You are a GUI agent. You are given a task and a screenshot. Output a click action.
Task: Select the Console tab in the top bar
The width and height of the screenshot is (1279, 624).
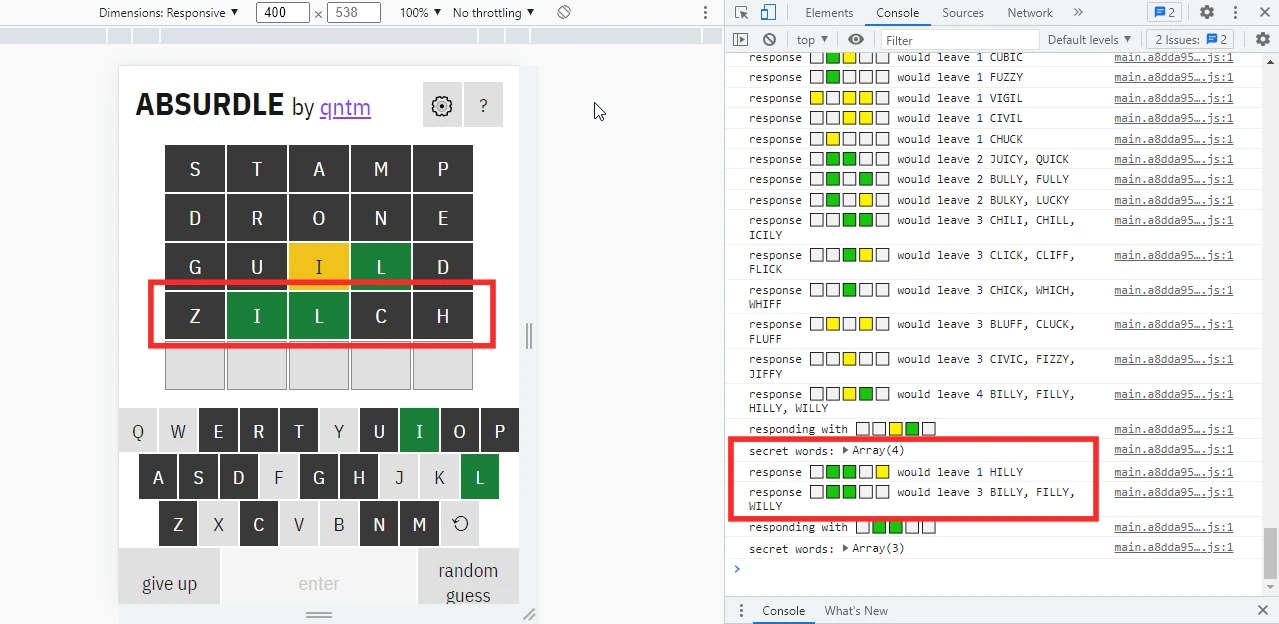click(898, 13)
